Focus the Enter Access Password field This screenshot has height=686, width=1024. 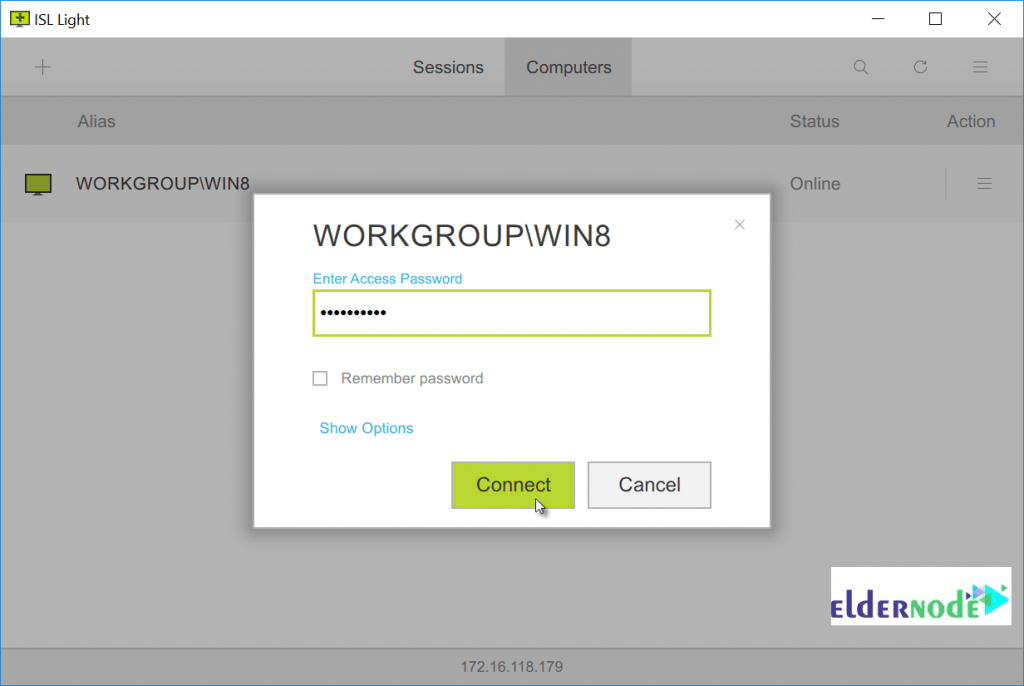(x=511, y=313)
